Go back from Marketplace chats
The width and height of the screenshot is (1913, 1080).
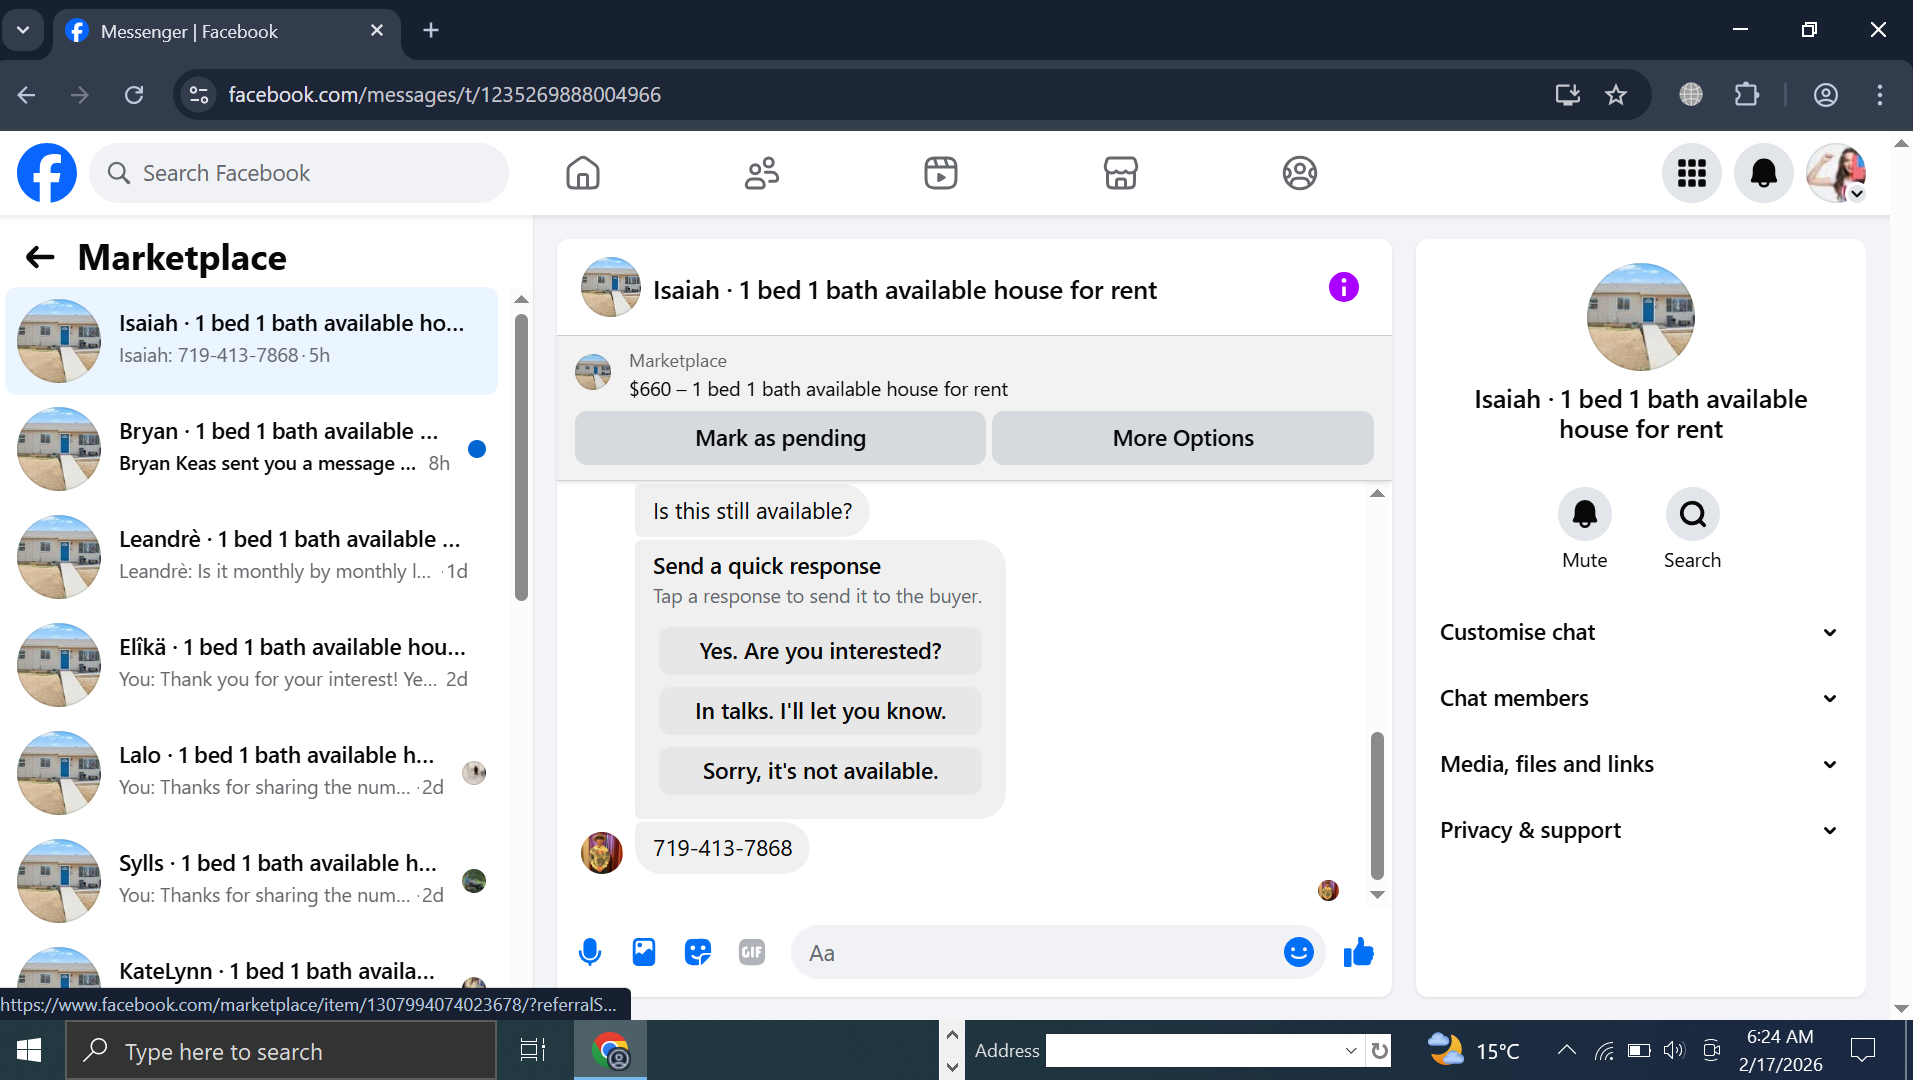(40, 257)
